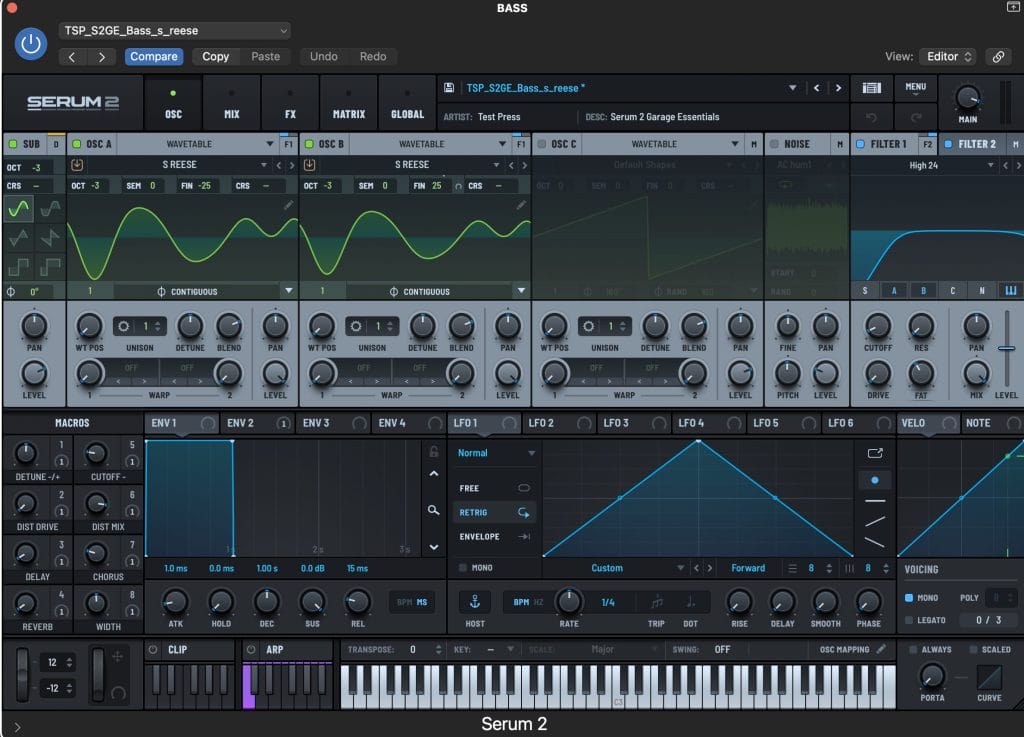
Task: Click the LFO host anchor icon
Action: [x=474, y=602]
